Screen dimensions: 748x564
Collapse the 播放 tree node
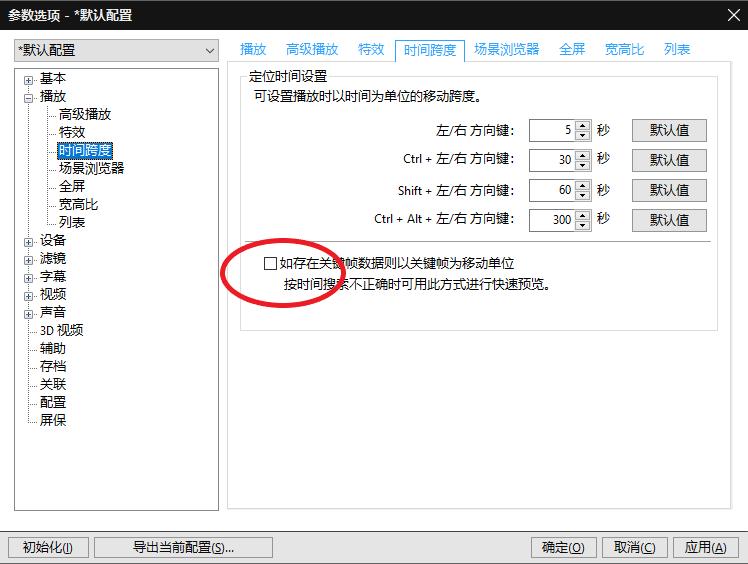(x=28, y=98)
